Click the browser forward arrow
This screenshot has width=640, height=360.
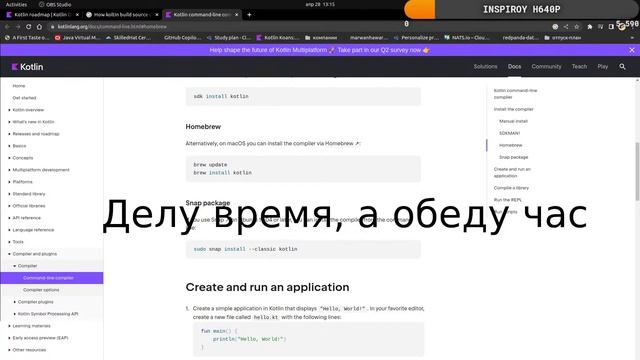click(18, 27)
